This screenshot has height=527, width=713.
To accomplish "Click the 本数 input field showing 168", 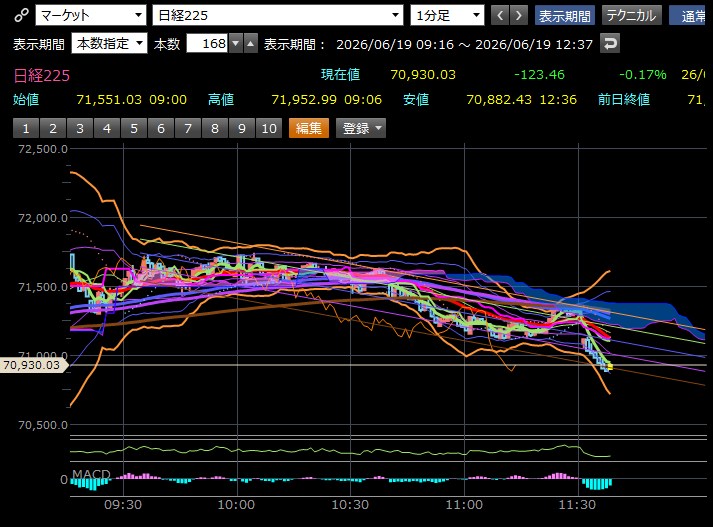I will pos(207,44).
